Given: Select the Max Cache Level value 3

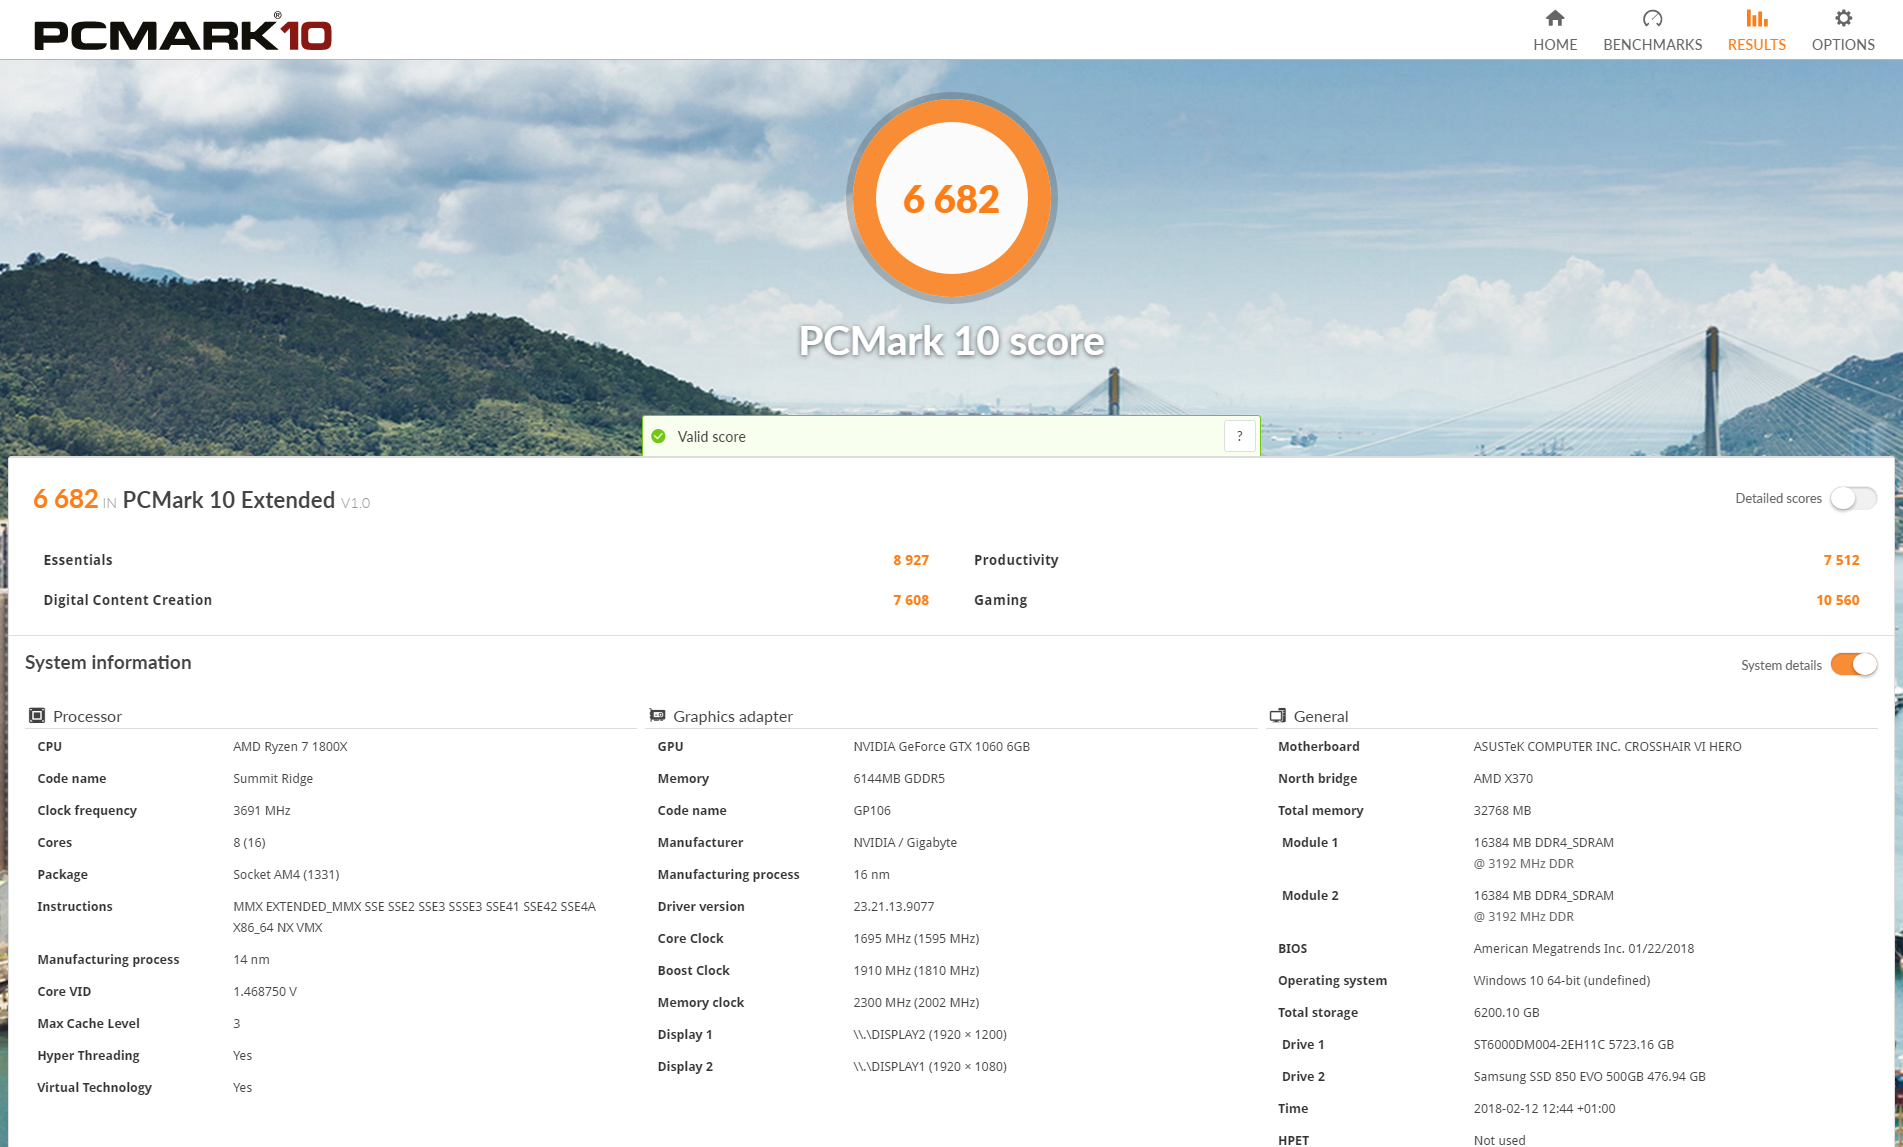Looking at the screenshot, I should click(x=237, y=1024).
